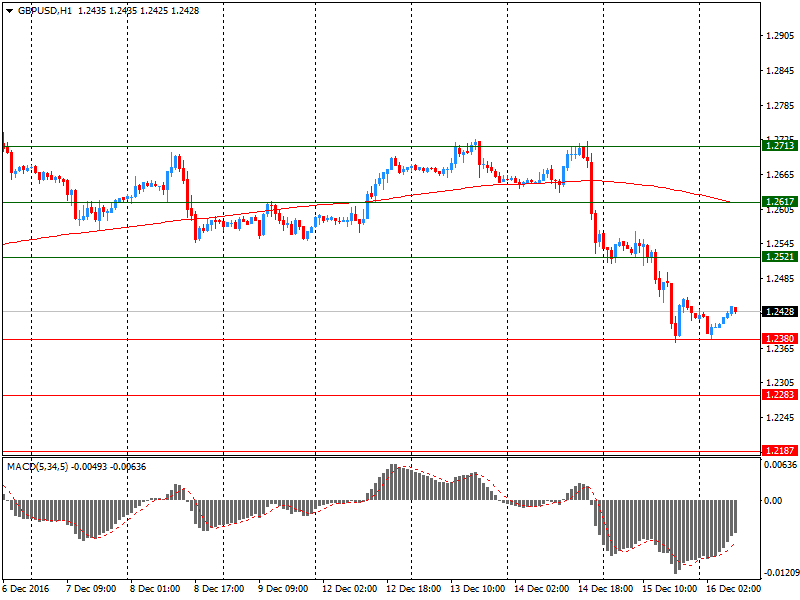800x600 pixels.
Task: Click the price axis value 1.2365
Action: 780,348
